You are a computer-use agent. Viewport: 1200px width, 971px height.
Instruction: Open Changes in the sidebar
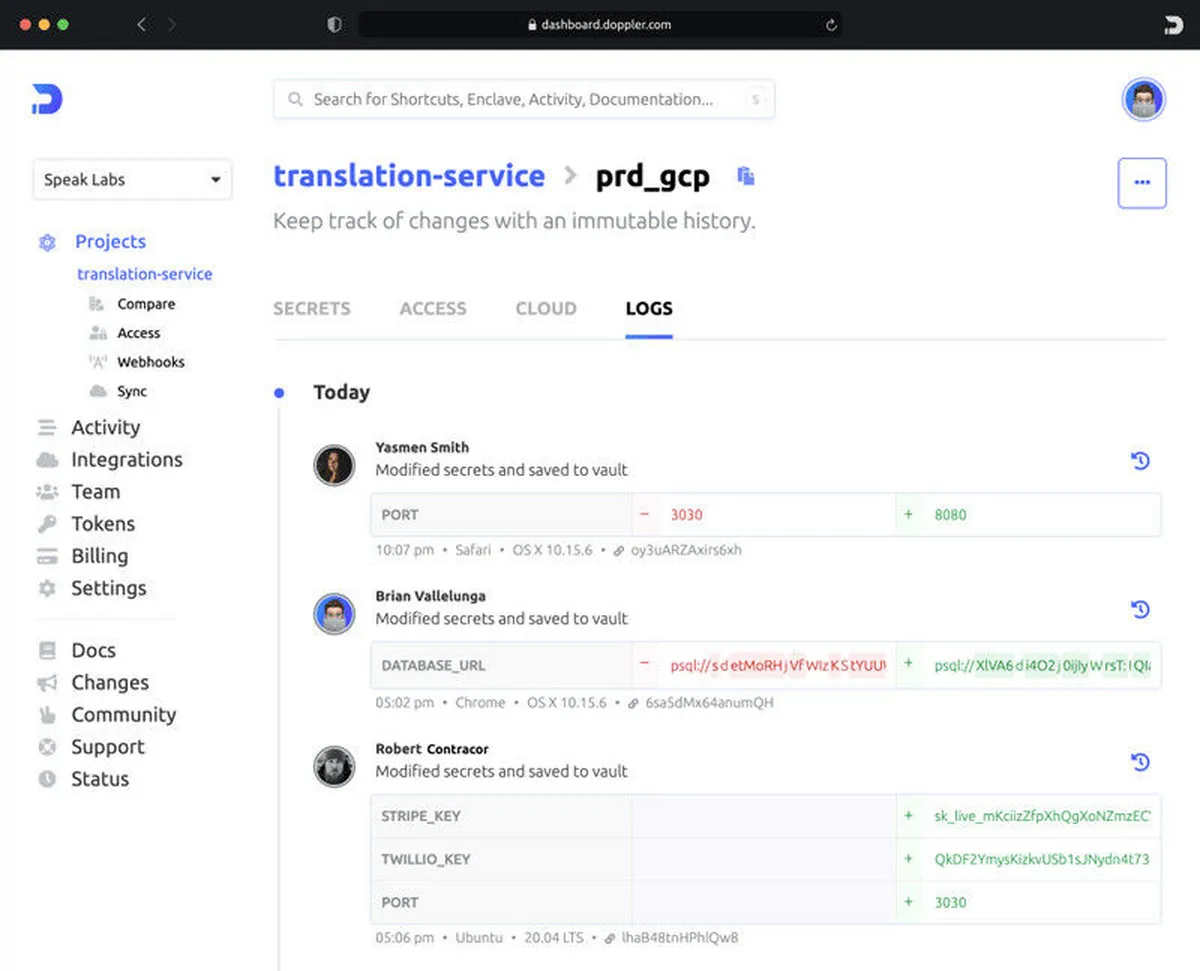[110, 683]
